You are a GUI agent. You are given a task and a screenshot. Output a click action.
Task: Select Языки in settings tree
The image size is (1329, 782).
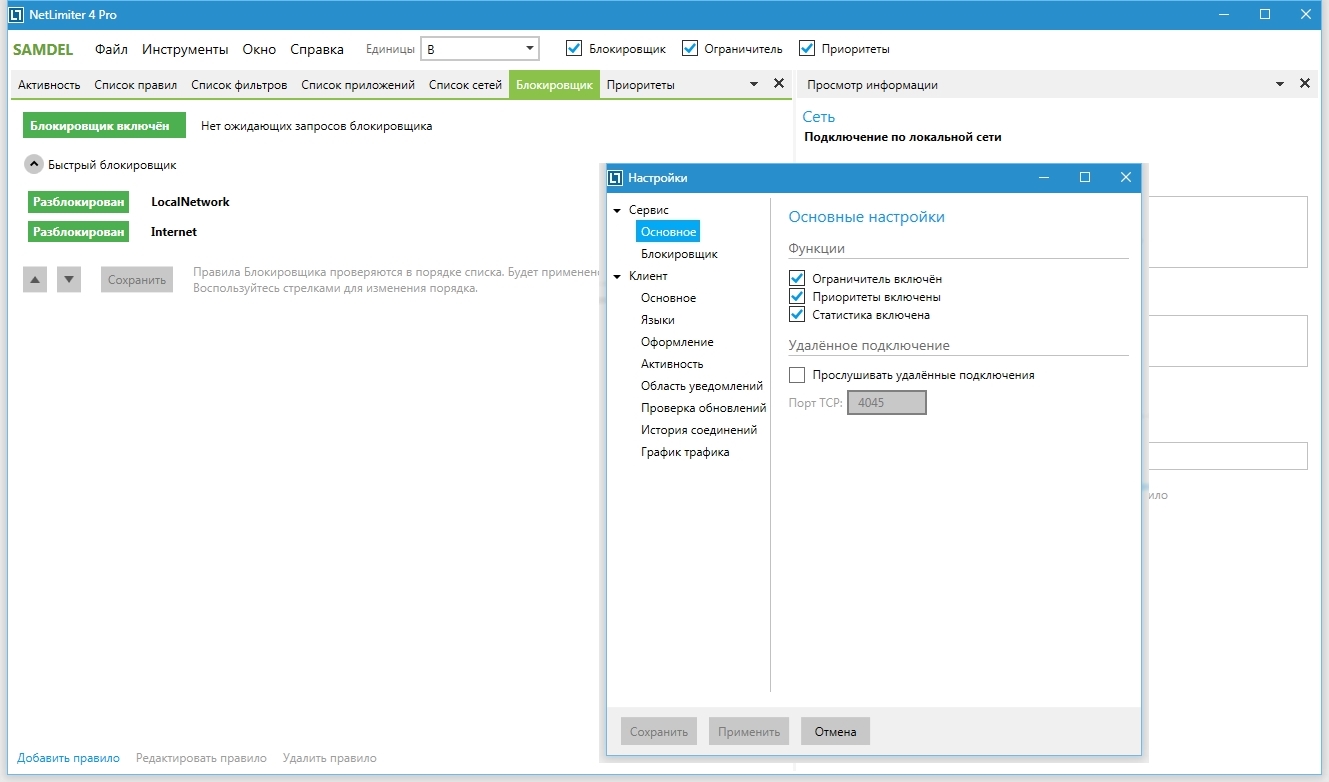pos(657,320)
